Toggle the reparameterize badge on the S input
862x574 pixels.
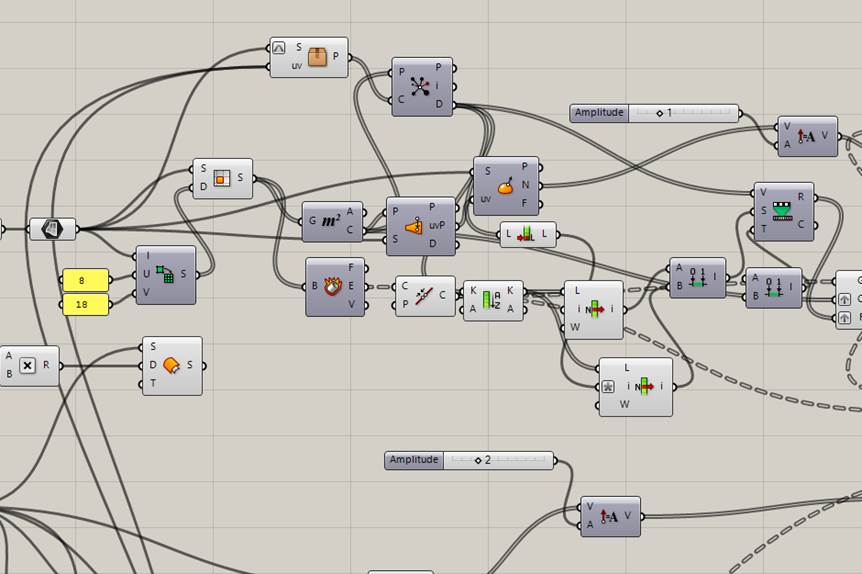pyautogui.click(x=279, y=48)
